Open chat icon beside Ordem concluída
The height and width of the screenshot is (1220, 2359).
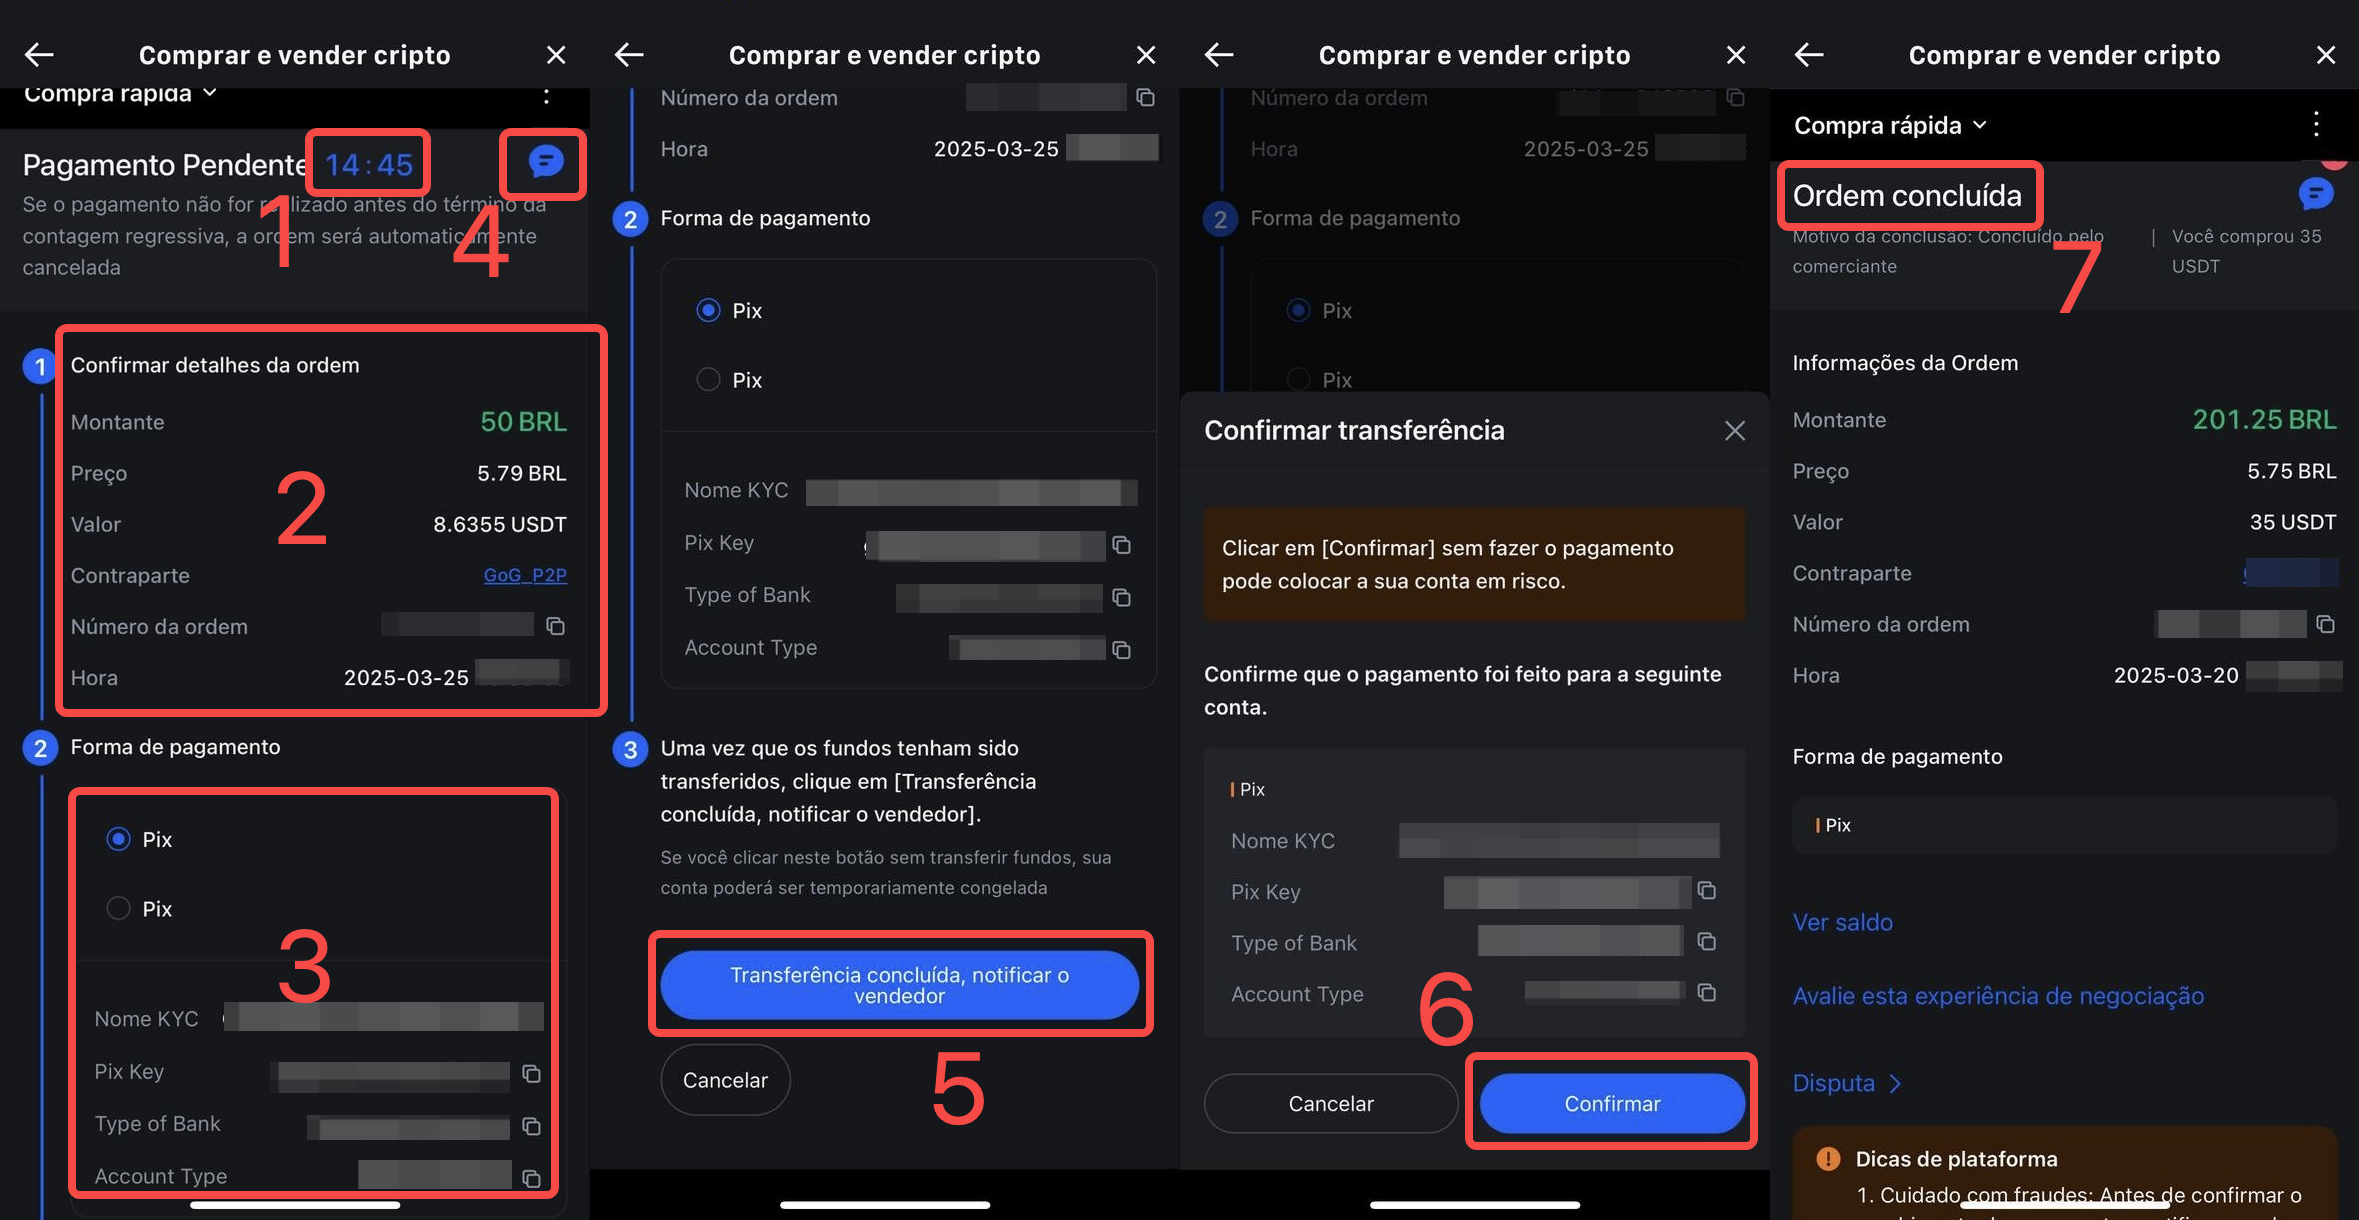pos(2315,193)
